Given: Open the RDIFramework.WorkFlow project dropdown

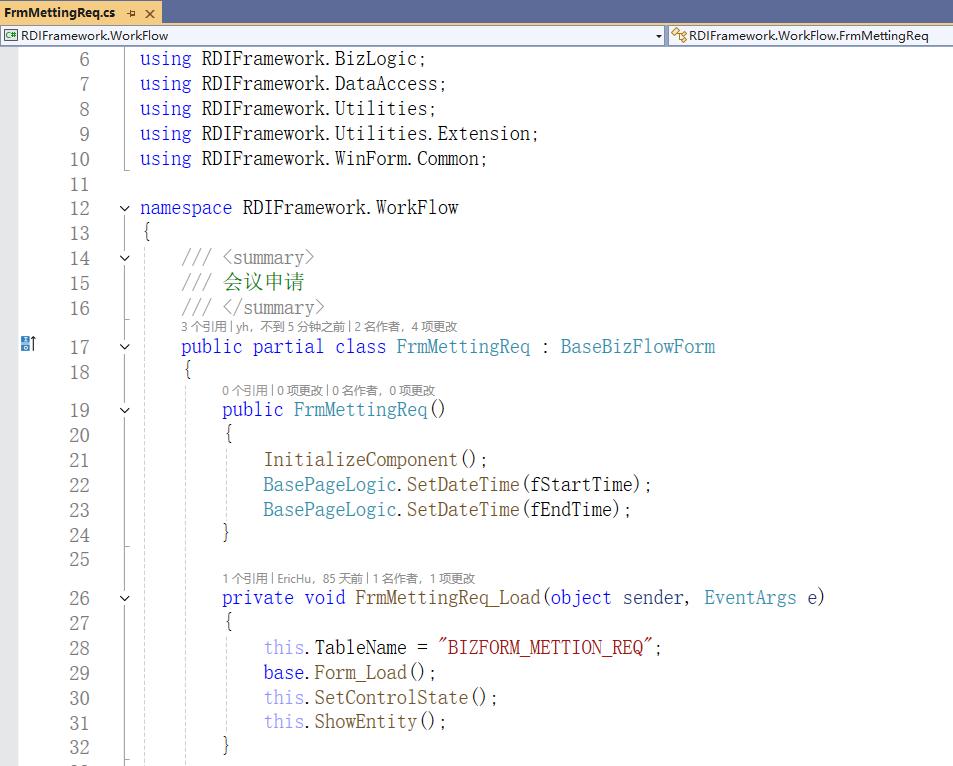Looking at the screenshot, I should [x=659, y=36].
